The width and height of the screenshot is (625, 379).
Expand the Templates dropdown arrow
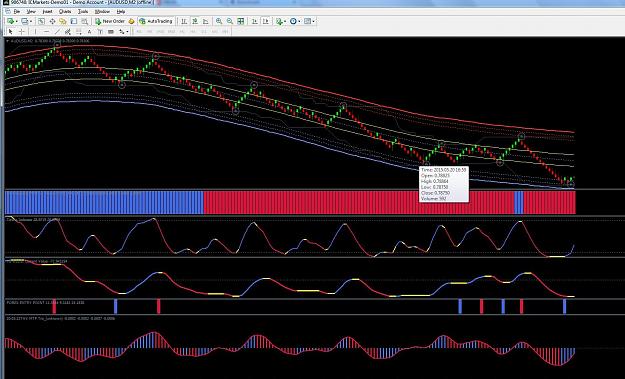click(314, 21)
